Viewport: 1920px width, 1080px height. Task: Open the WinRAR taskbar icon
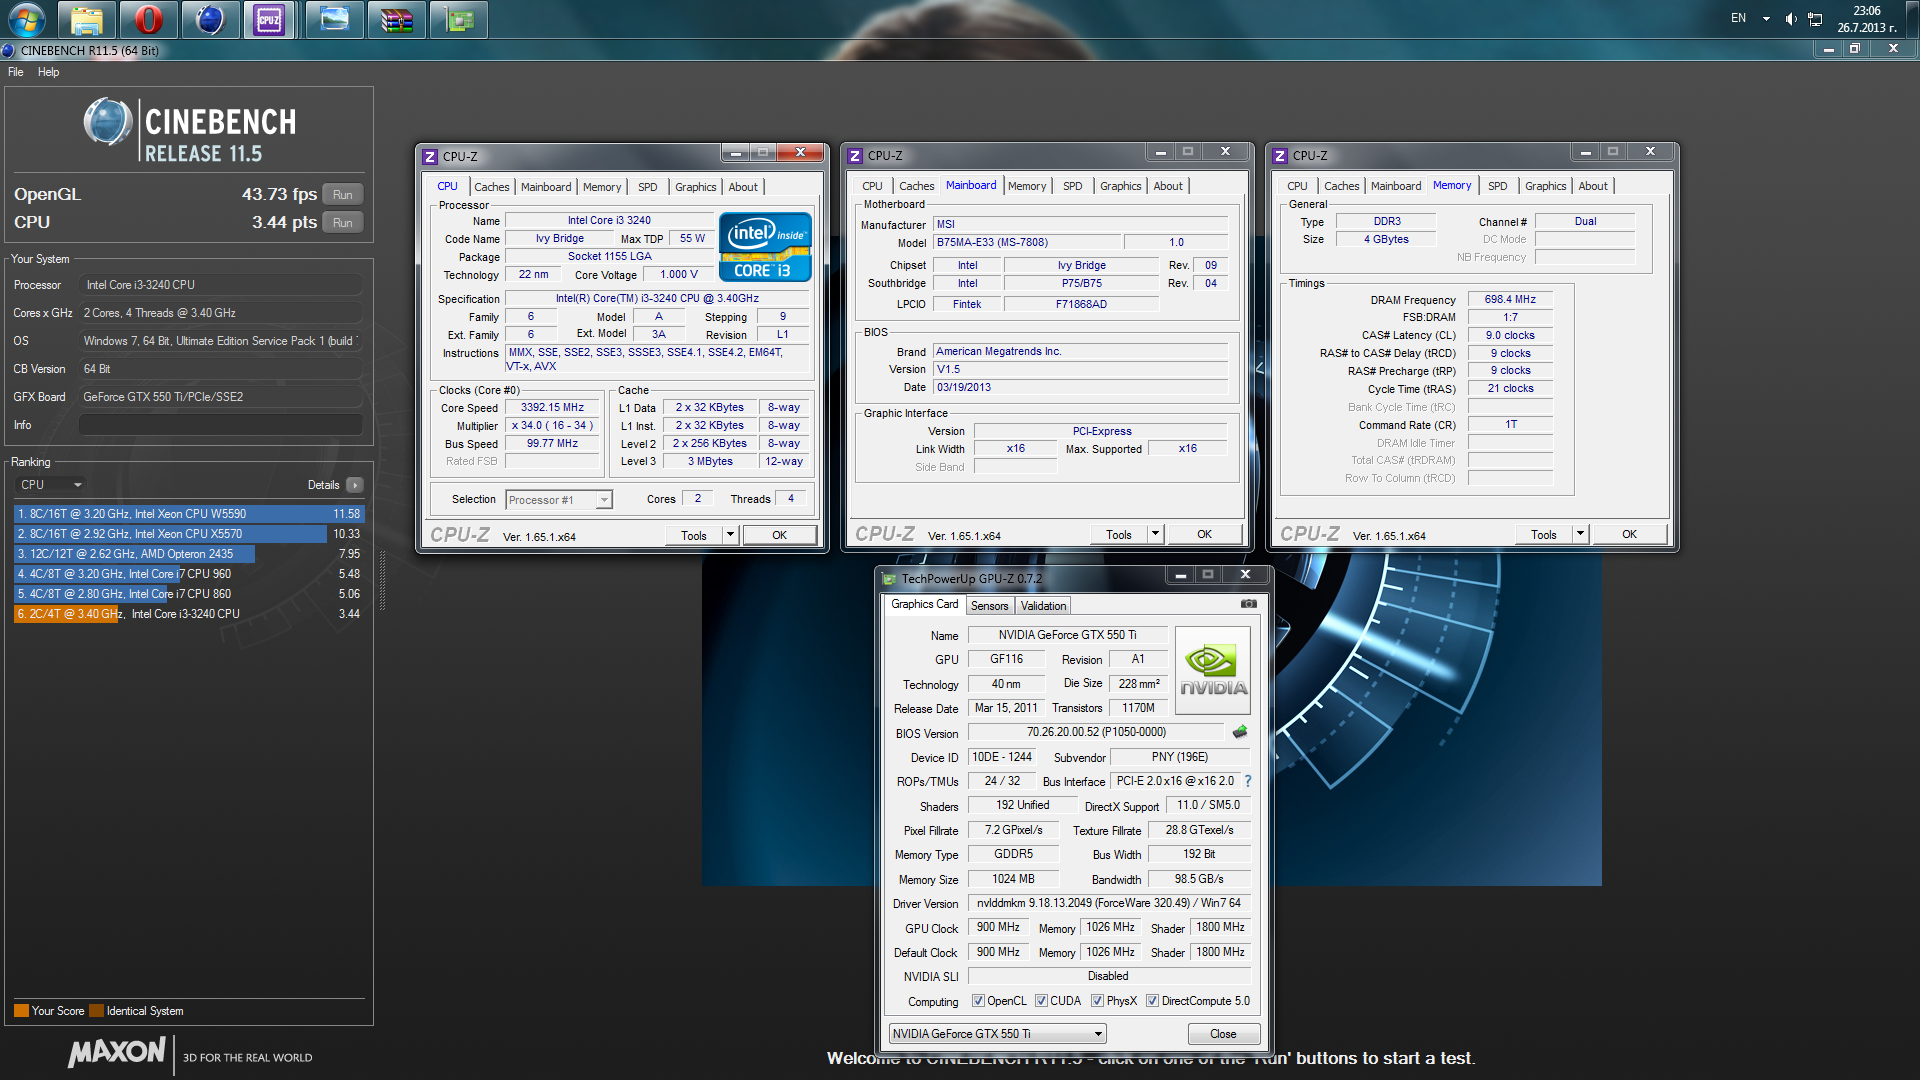click(x=396, y=20)
